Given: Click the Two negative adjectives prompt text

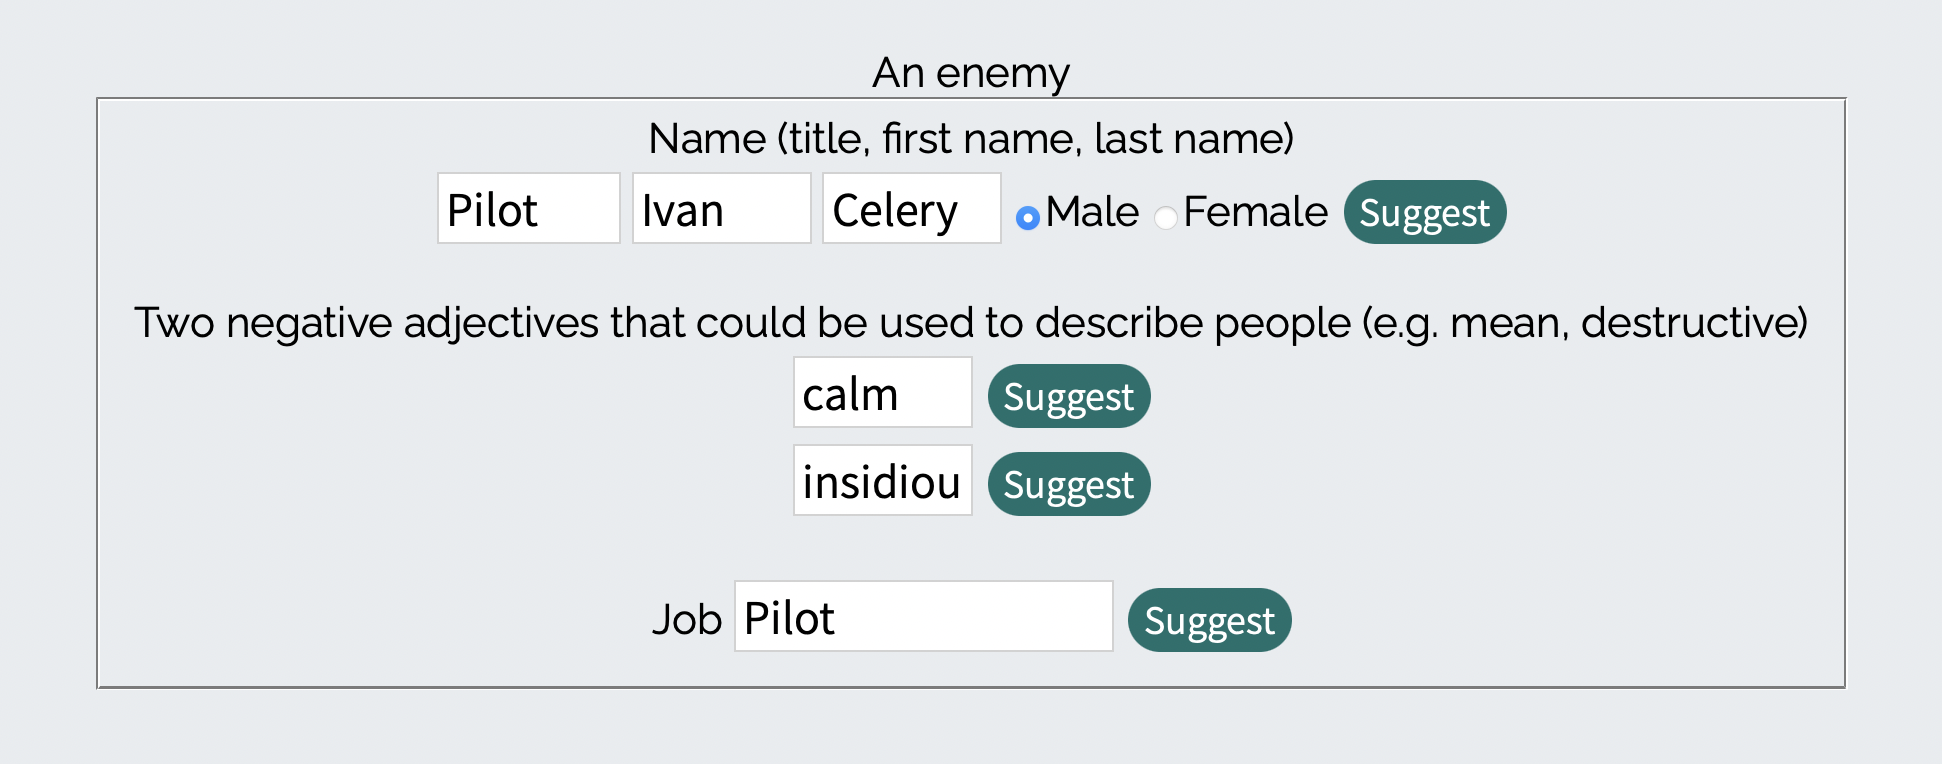Looking at the screenshot, I should pyautogui.click(x=740, y=323).
